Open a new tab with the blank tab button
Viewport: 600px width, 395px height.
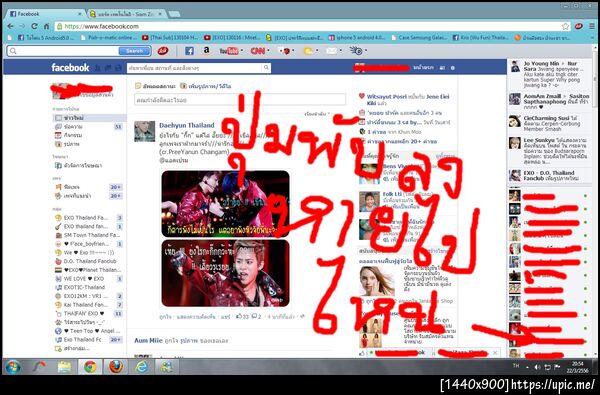pyautogui.click(x=174, y=14)
